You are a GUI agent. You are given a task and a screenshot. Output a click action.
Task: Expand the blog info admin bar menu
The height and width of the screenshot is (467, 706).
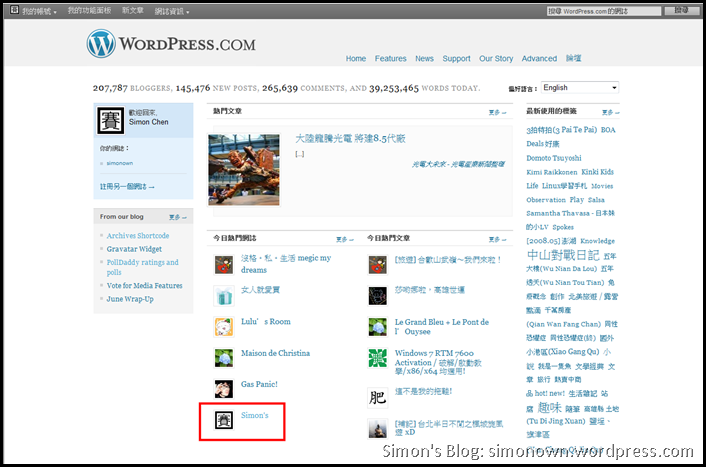(172, 11)
